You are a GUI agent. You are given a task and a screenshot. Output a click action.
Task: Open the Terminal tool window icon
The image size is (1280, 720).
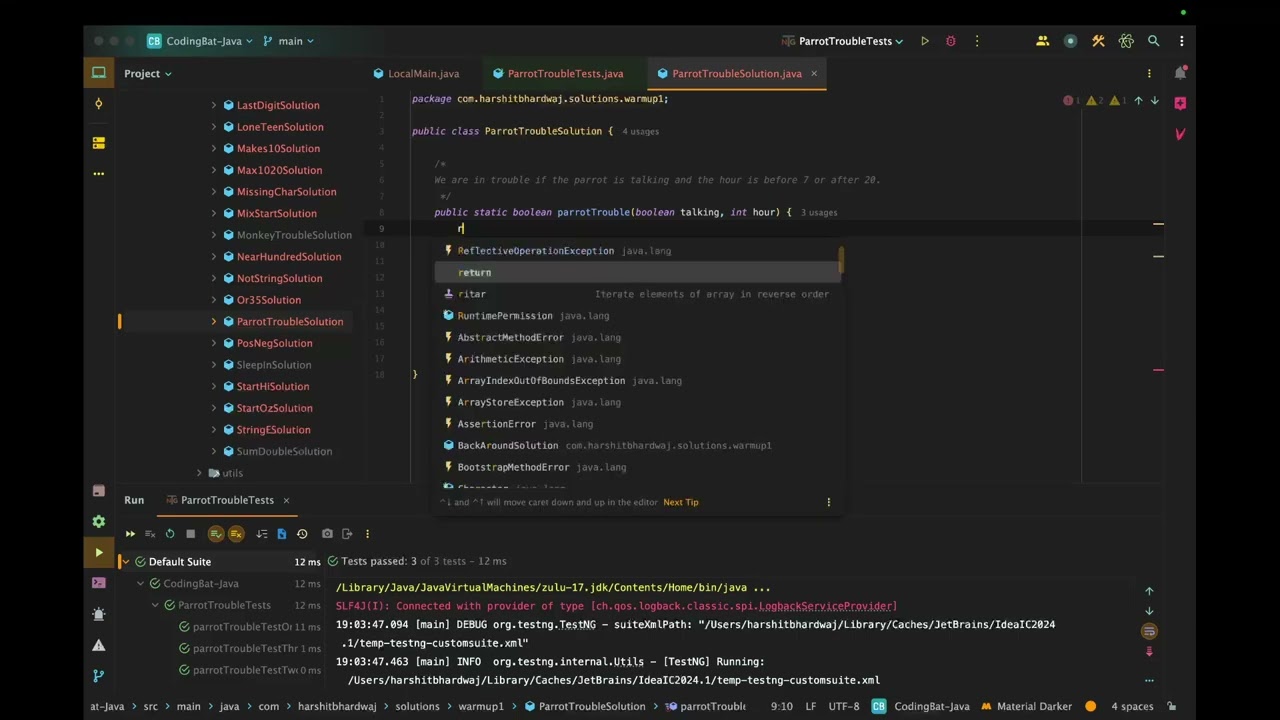click(99, 583)
